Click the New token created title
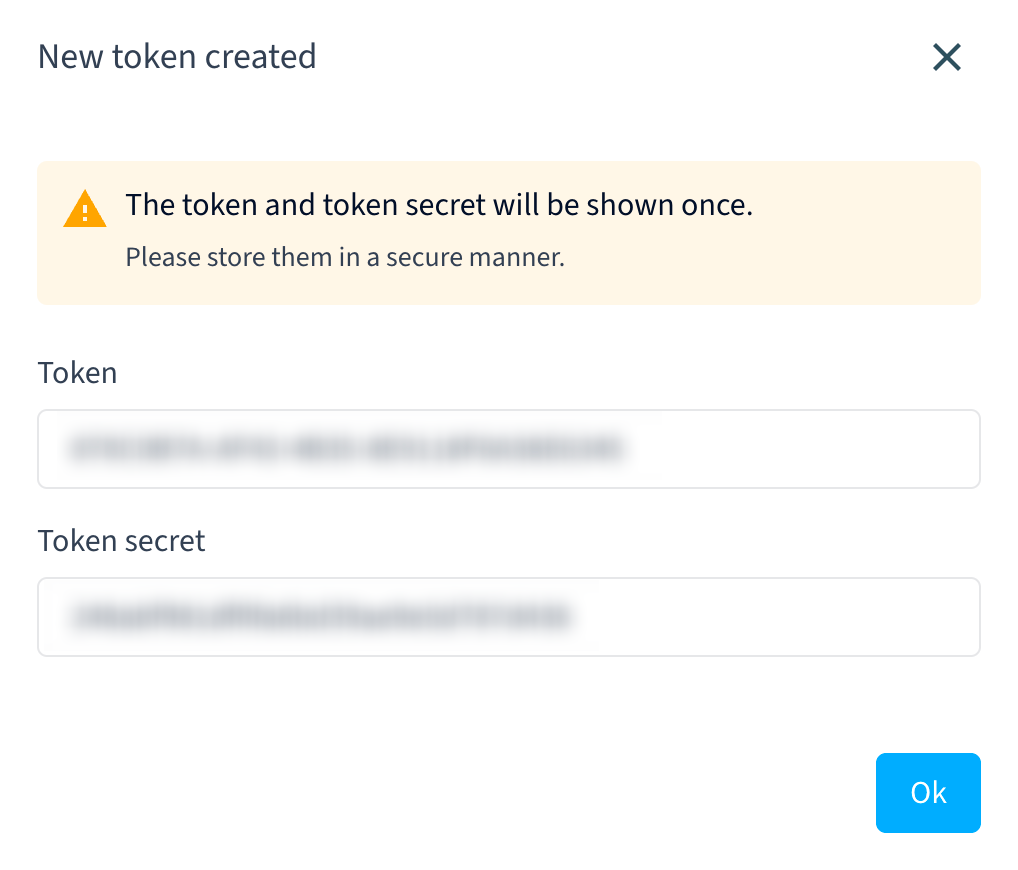Screen dimensions: 1018x870 pos(177,56)
